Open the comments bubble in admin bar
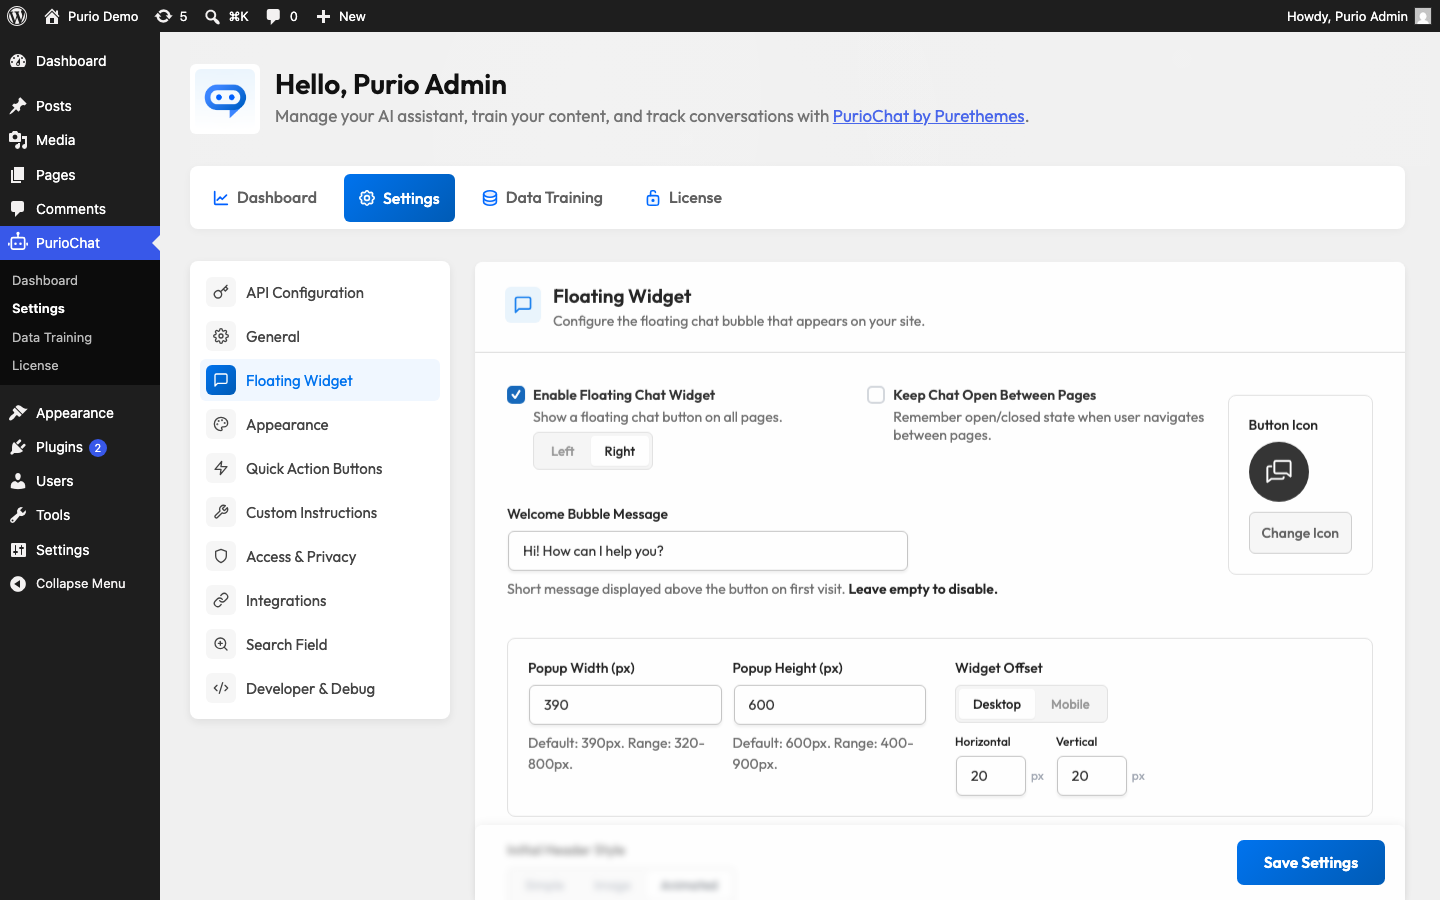The image size is (1440, 900). [273, 16]
